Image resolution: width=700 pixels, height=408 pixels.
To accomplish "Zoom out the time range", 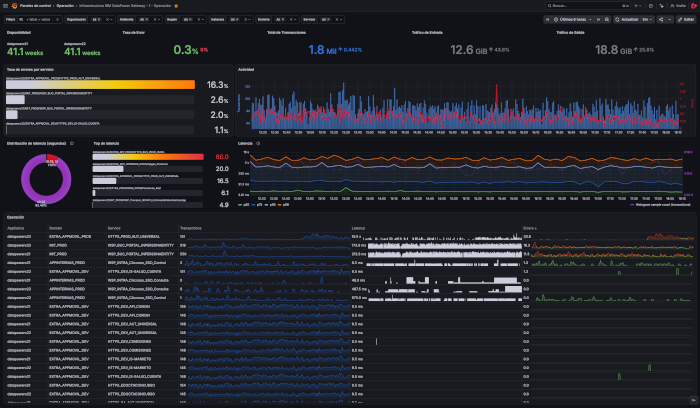I will [x=607, y=20].
